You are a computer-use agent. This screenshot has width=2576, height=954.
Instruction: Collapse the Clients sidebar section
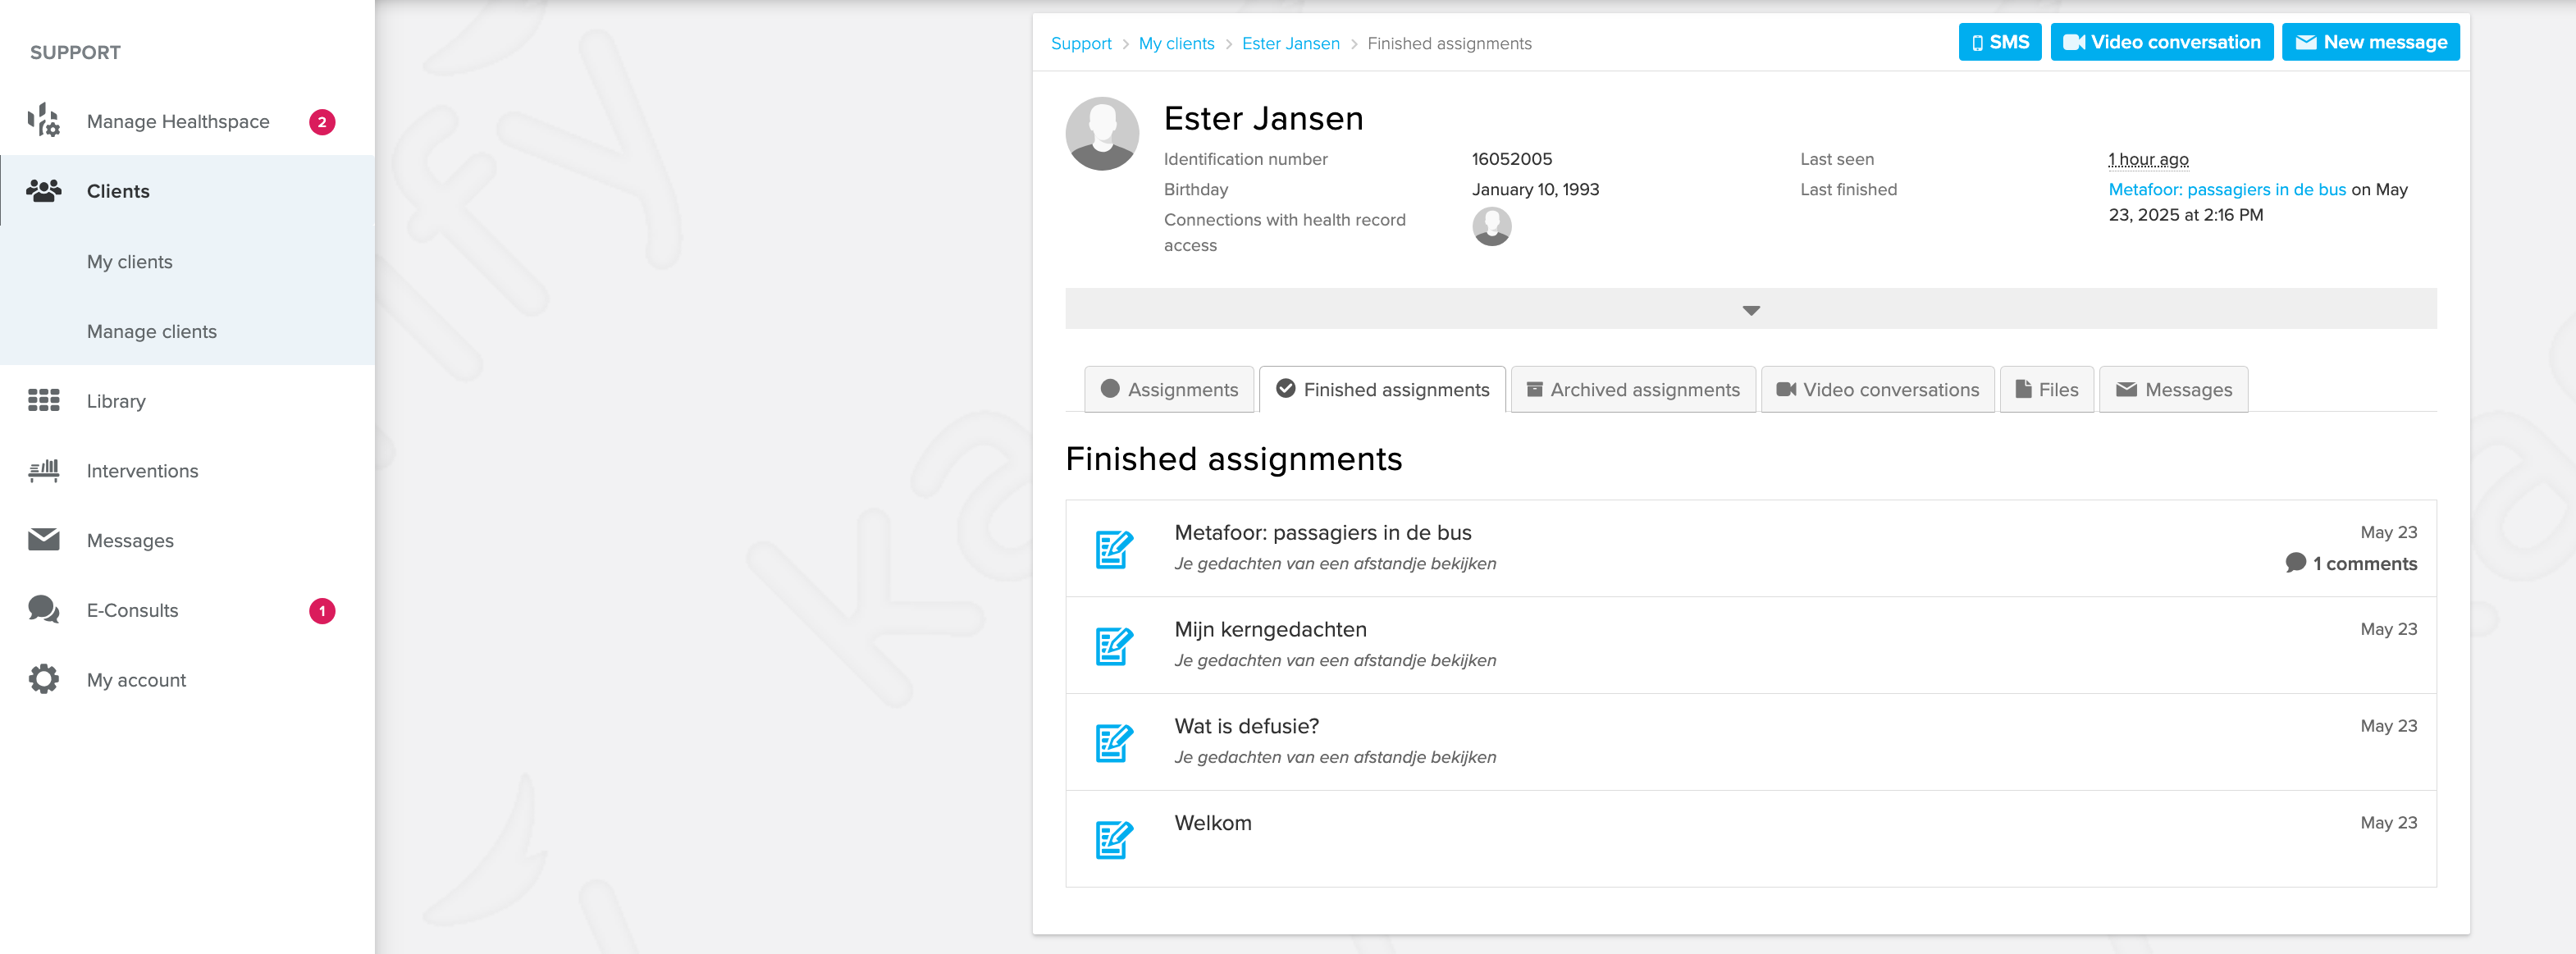click(x=117, y=191)
